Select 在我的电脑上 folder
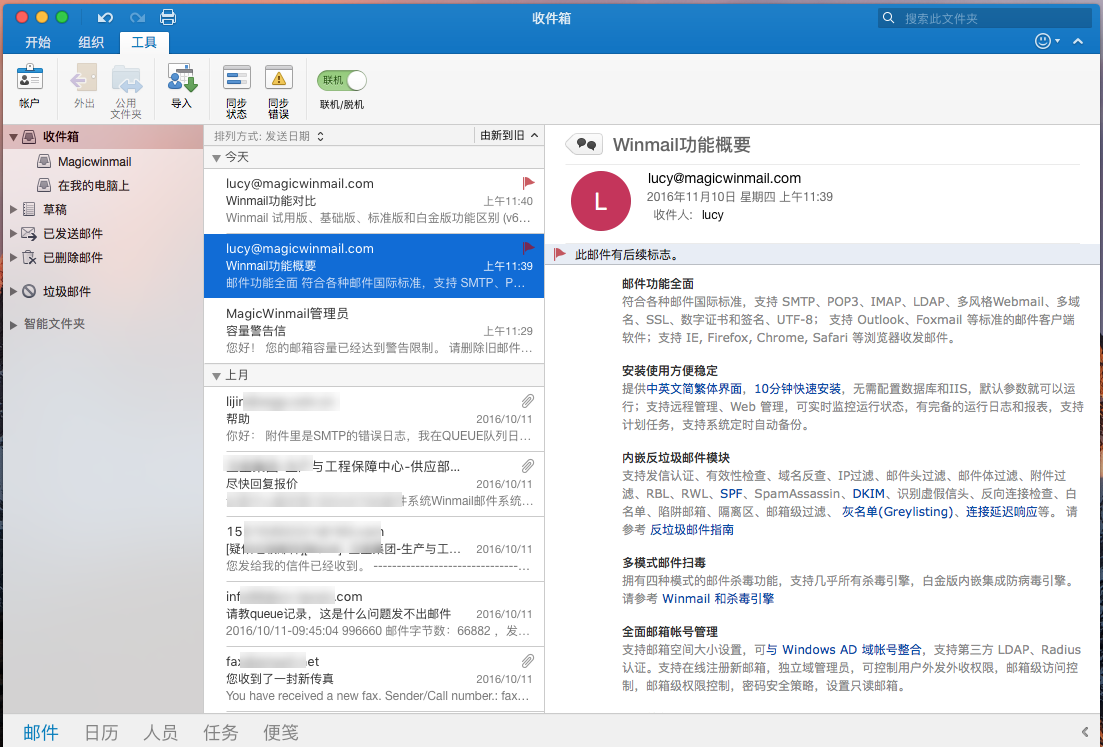The width and height of the screenshot is (1103, 747). point(94,186)
